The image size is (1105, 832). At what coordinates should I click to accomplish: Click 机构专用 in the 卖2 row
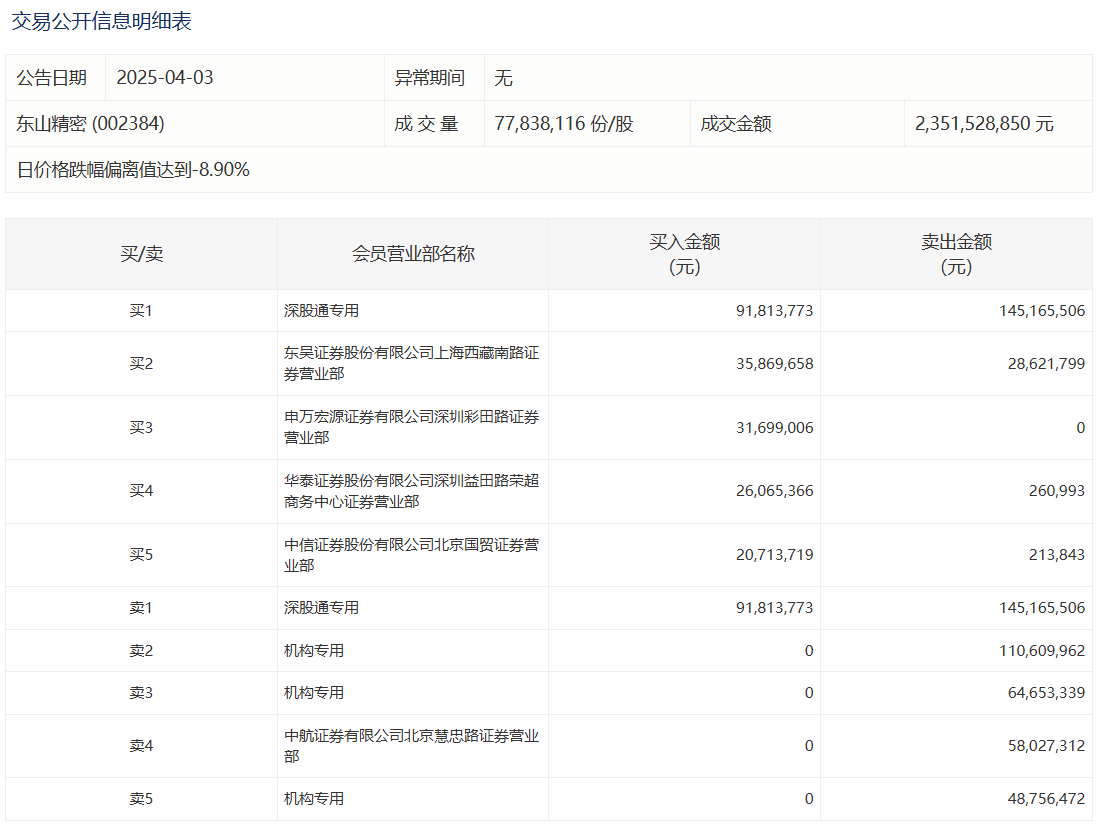[x=314, y=651]
